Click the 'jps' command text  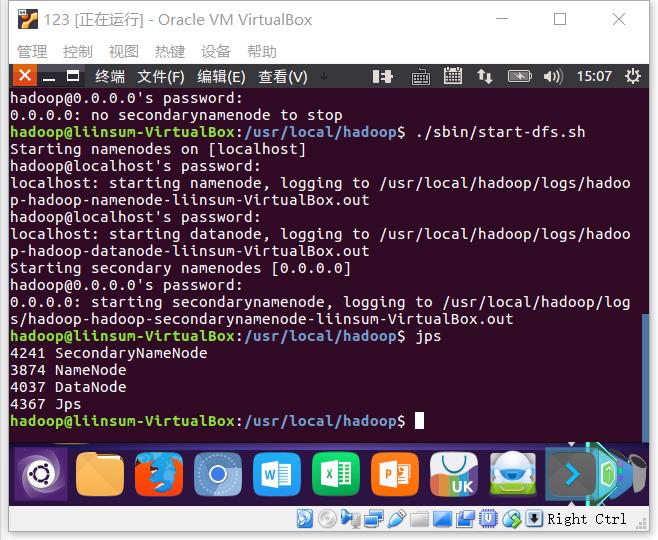428,336
